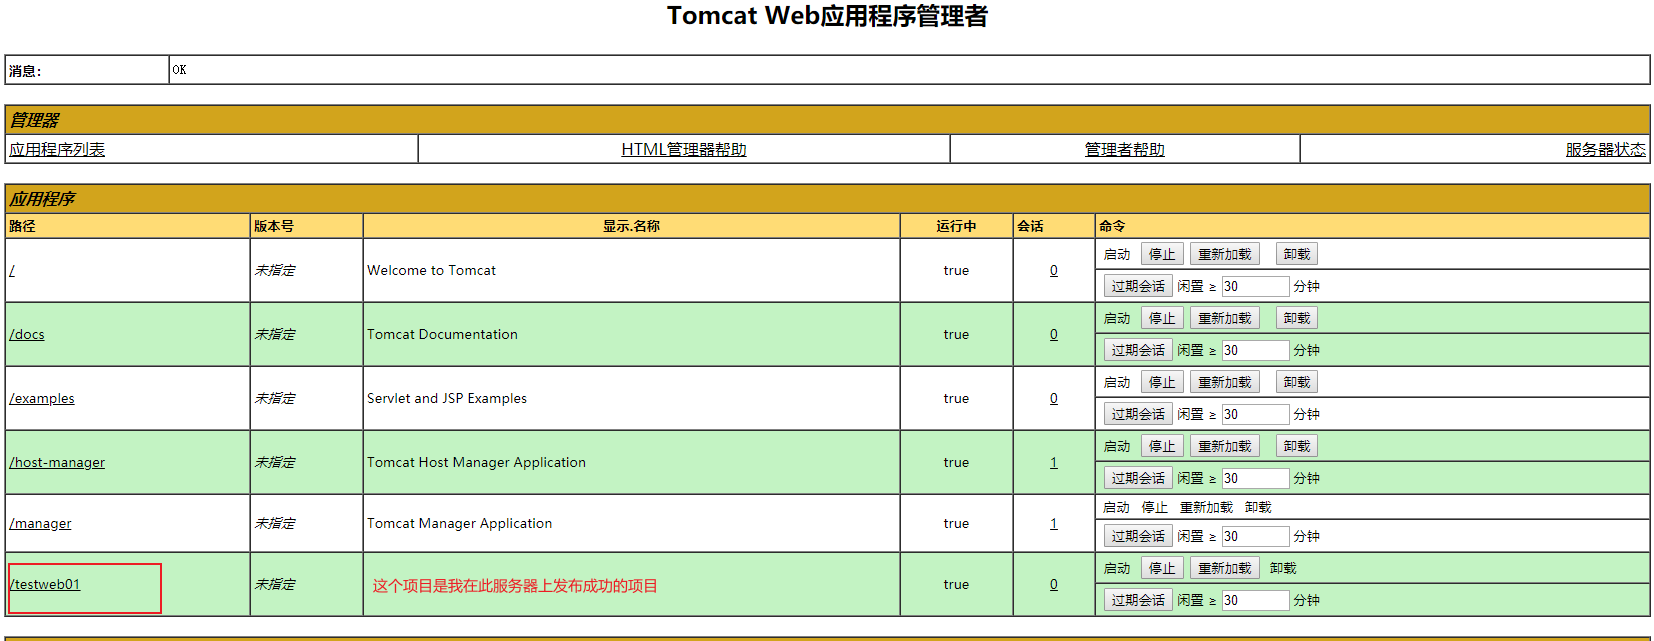Viewport: 1654px width, 641px height.
Task: Open the /host-manager application link
Action: click(57, 462)
